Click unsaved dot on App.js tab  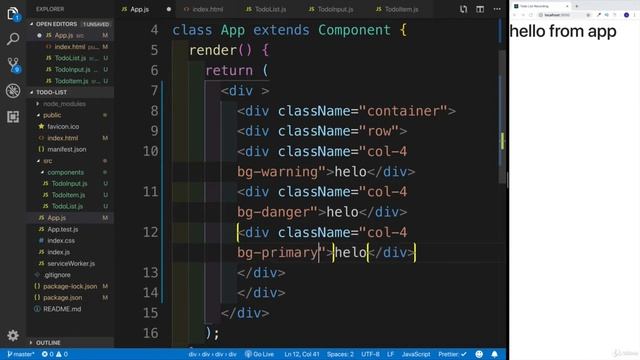point(169,9)
